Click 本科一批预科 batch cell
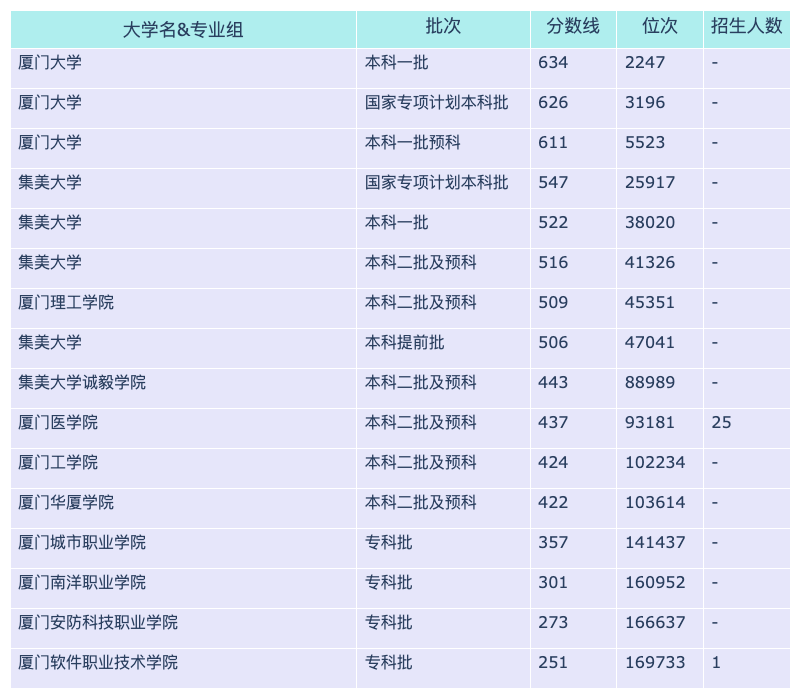This screenshot has height=700, width=800. (x=412, y=142)
